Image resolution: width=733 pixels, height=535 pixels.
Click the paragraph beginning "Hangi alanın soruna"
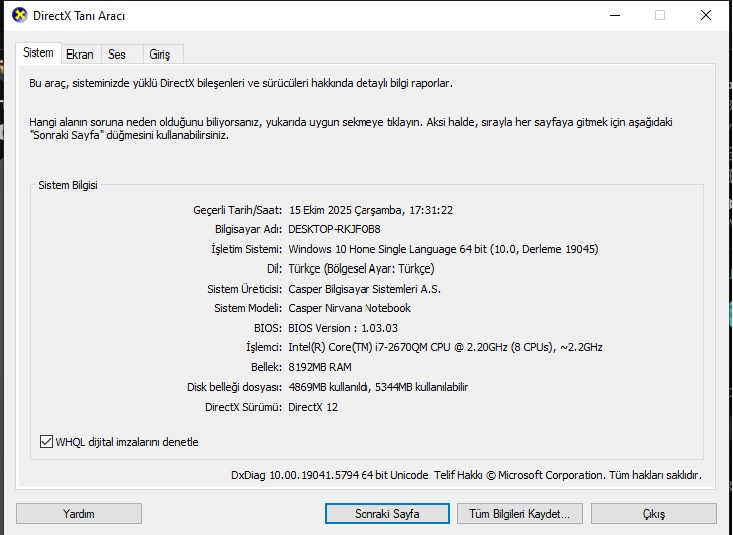pyautogui.click(x=351, y=129)
